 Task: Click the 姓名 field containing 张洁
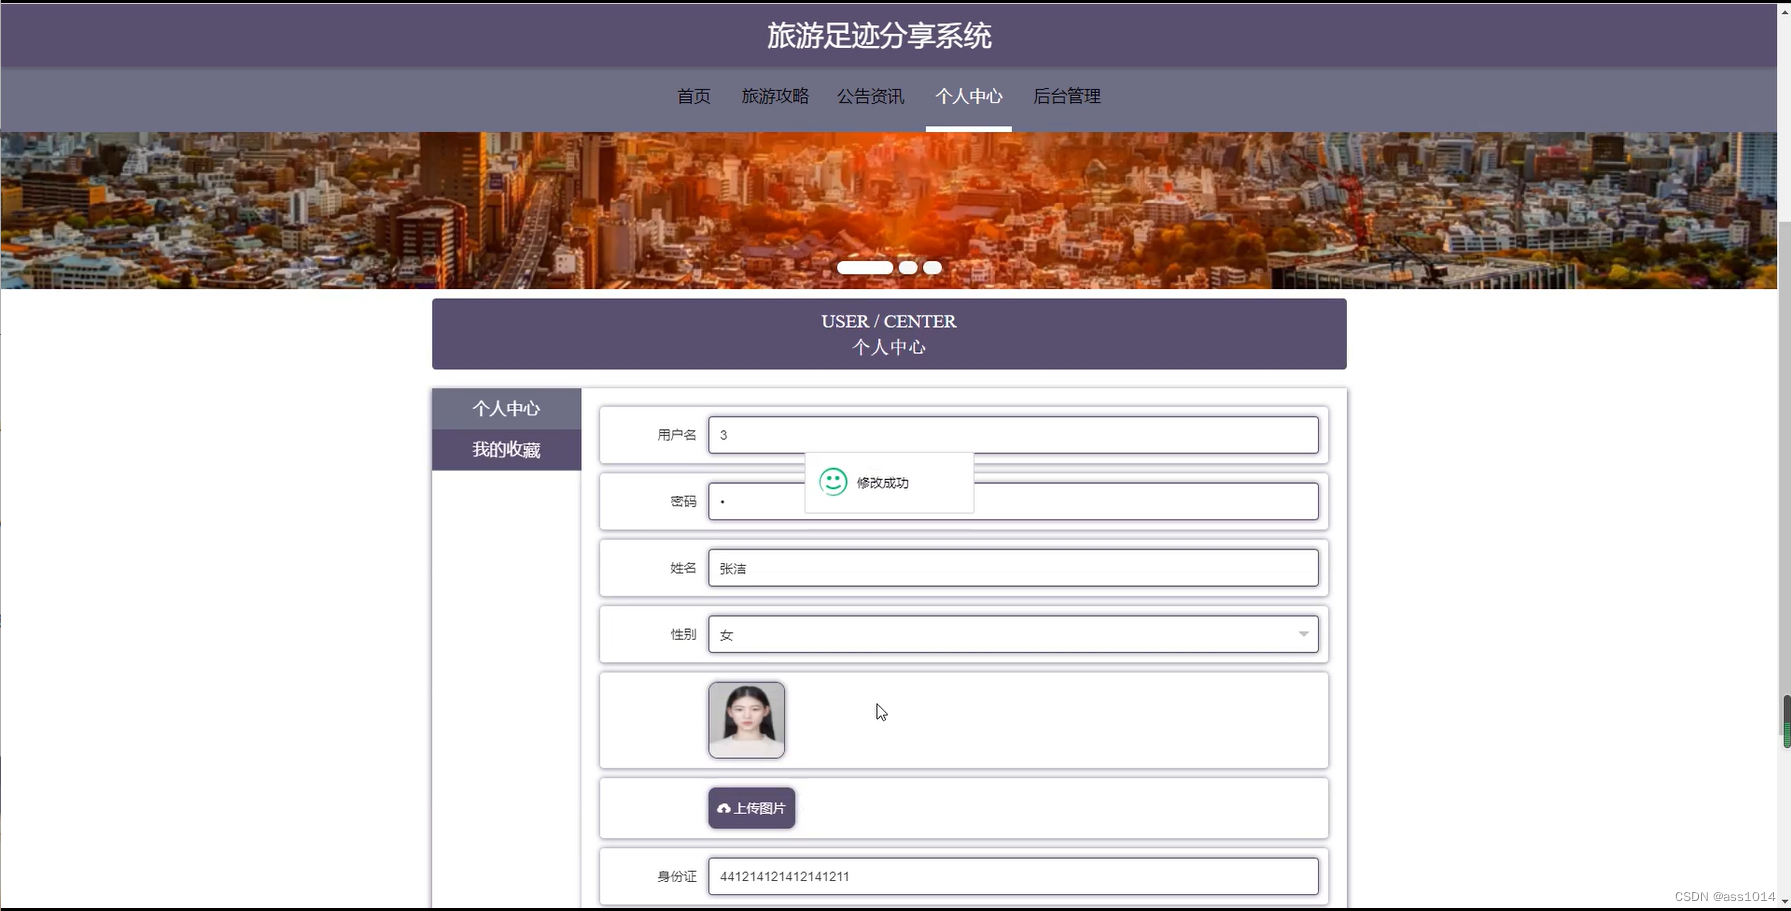pos(1013,568)
